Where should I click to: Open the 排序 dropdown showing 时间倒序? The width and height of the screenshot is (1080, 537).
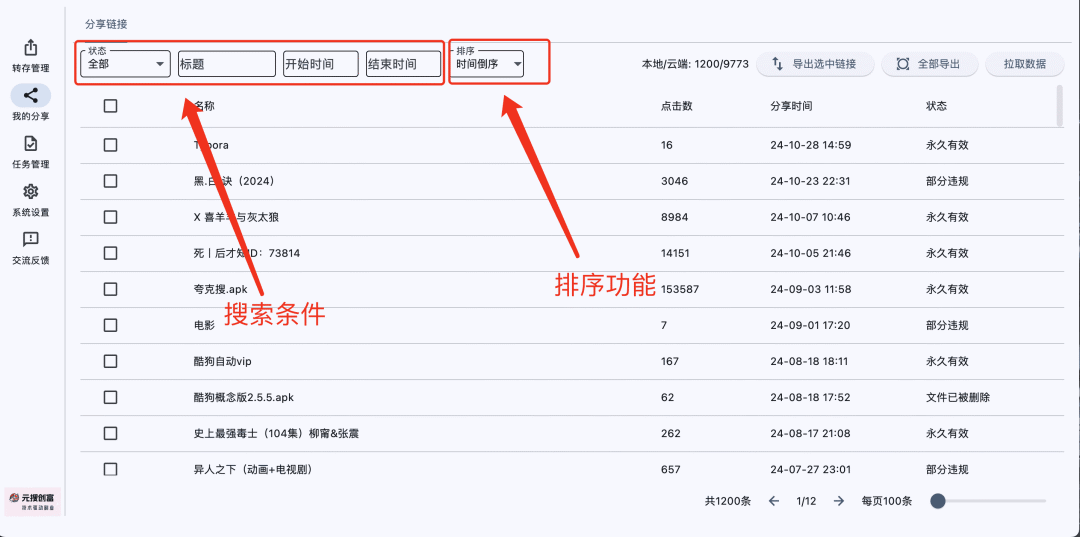[x=489, y=64]
